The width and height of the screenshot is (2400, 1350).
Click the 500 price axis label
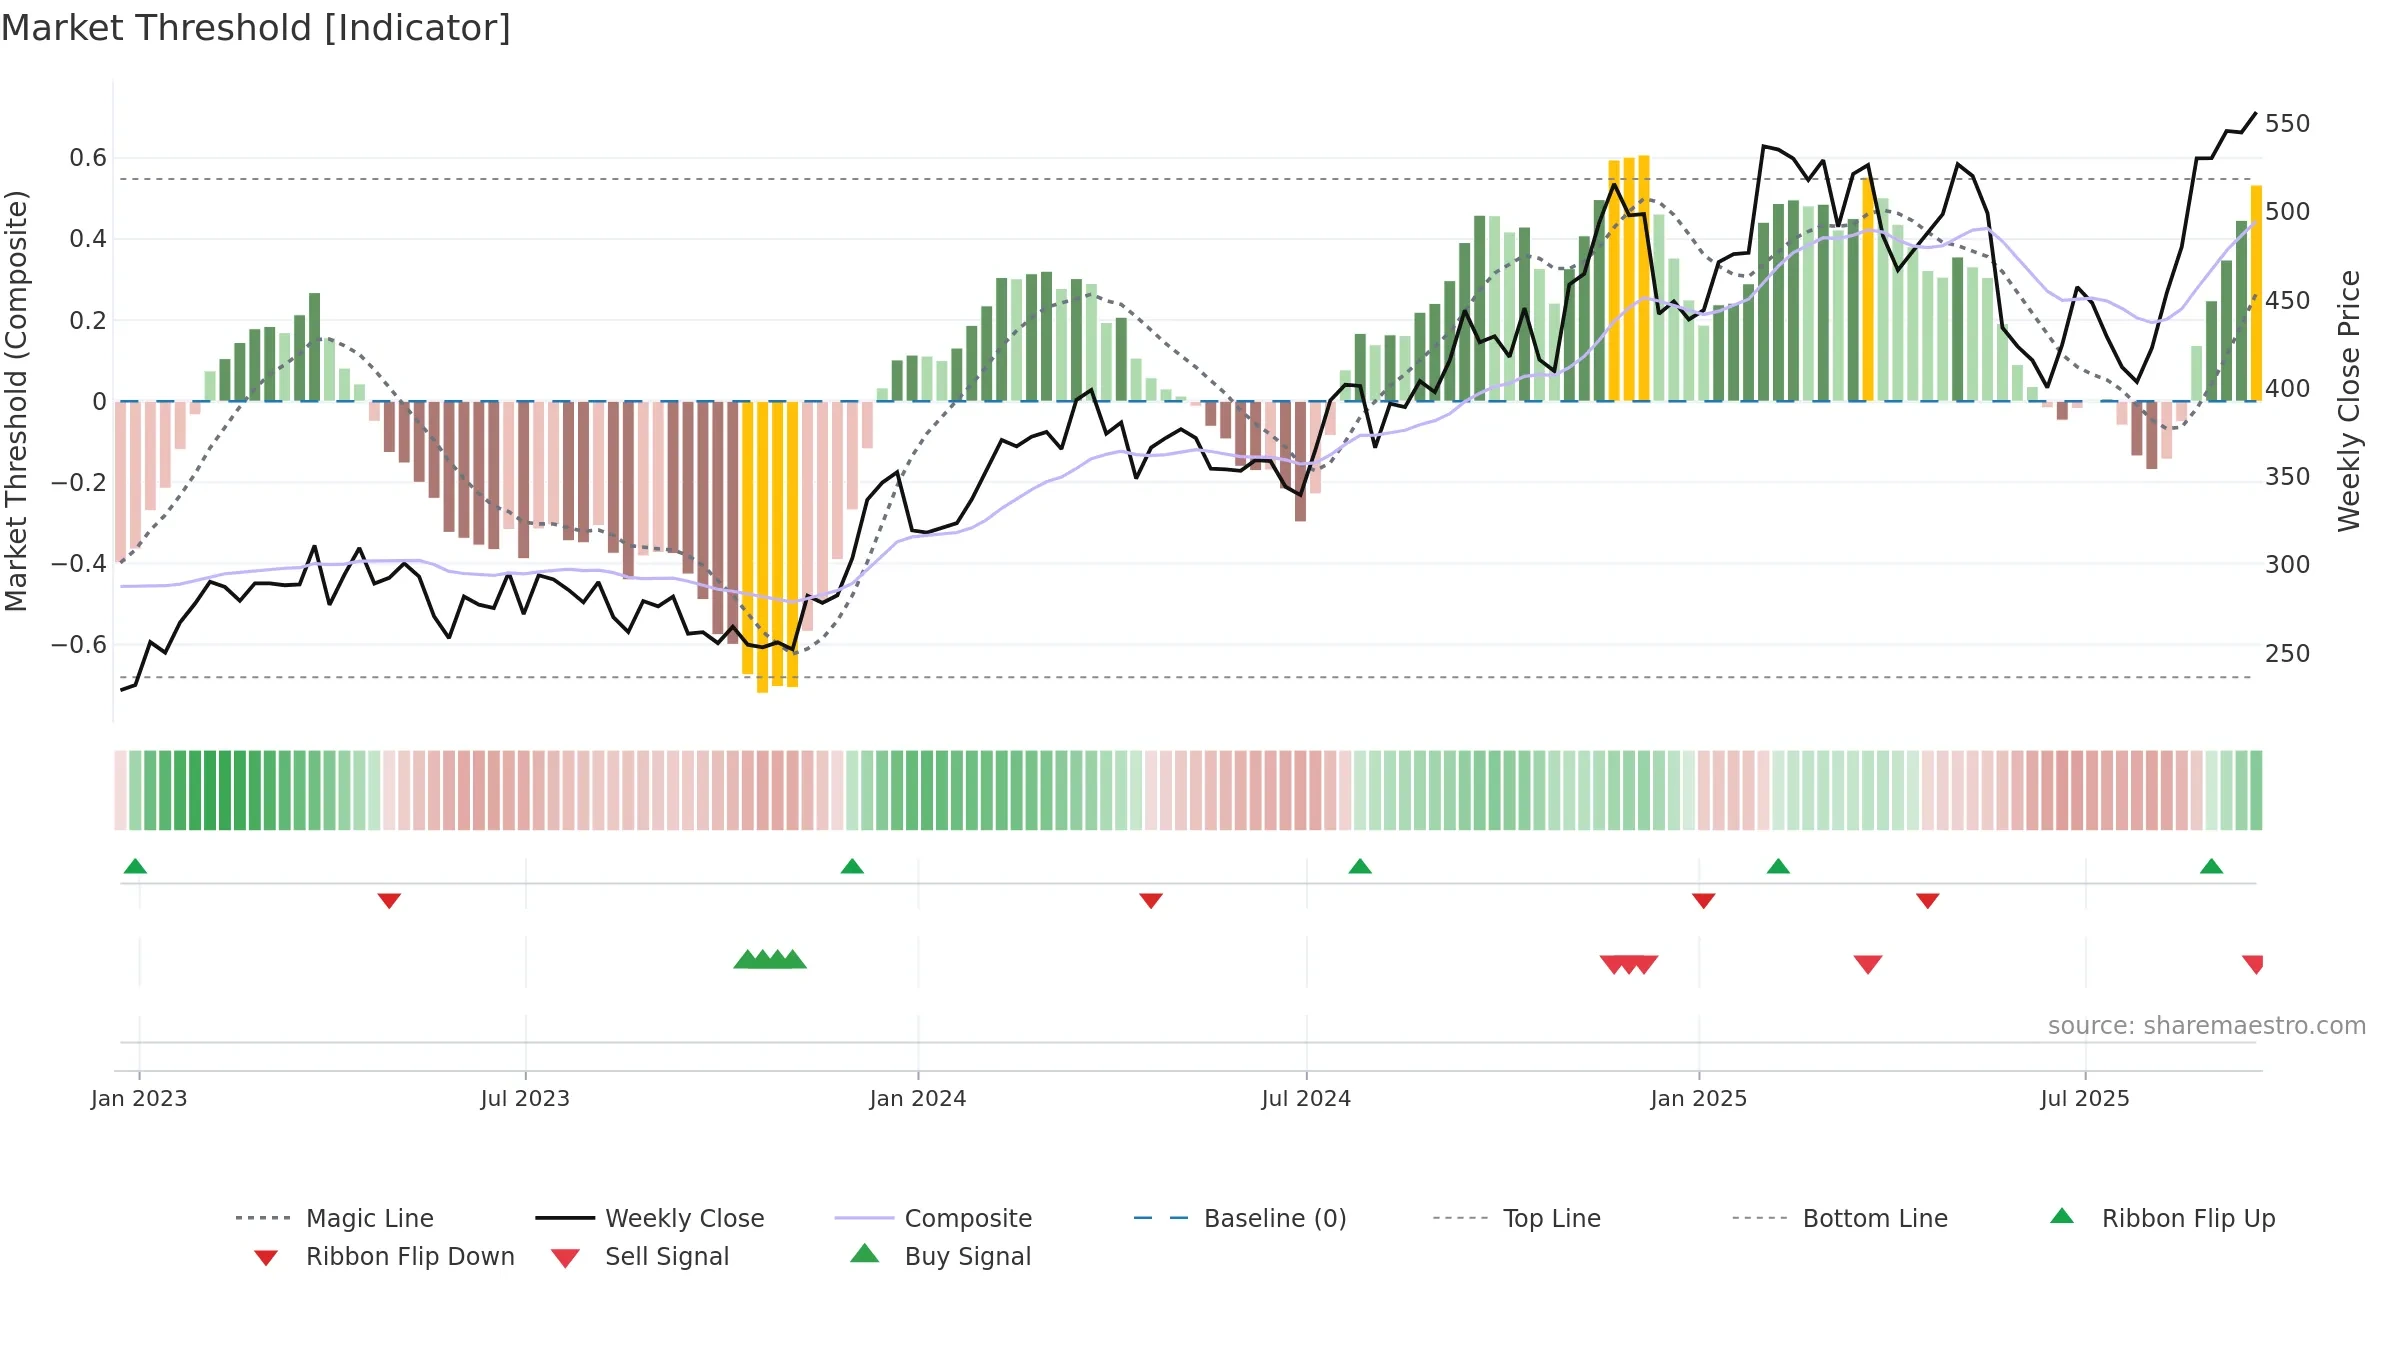pyautogui.click(x=2288, y=212)
